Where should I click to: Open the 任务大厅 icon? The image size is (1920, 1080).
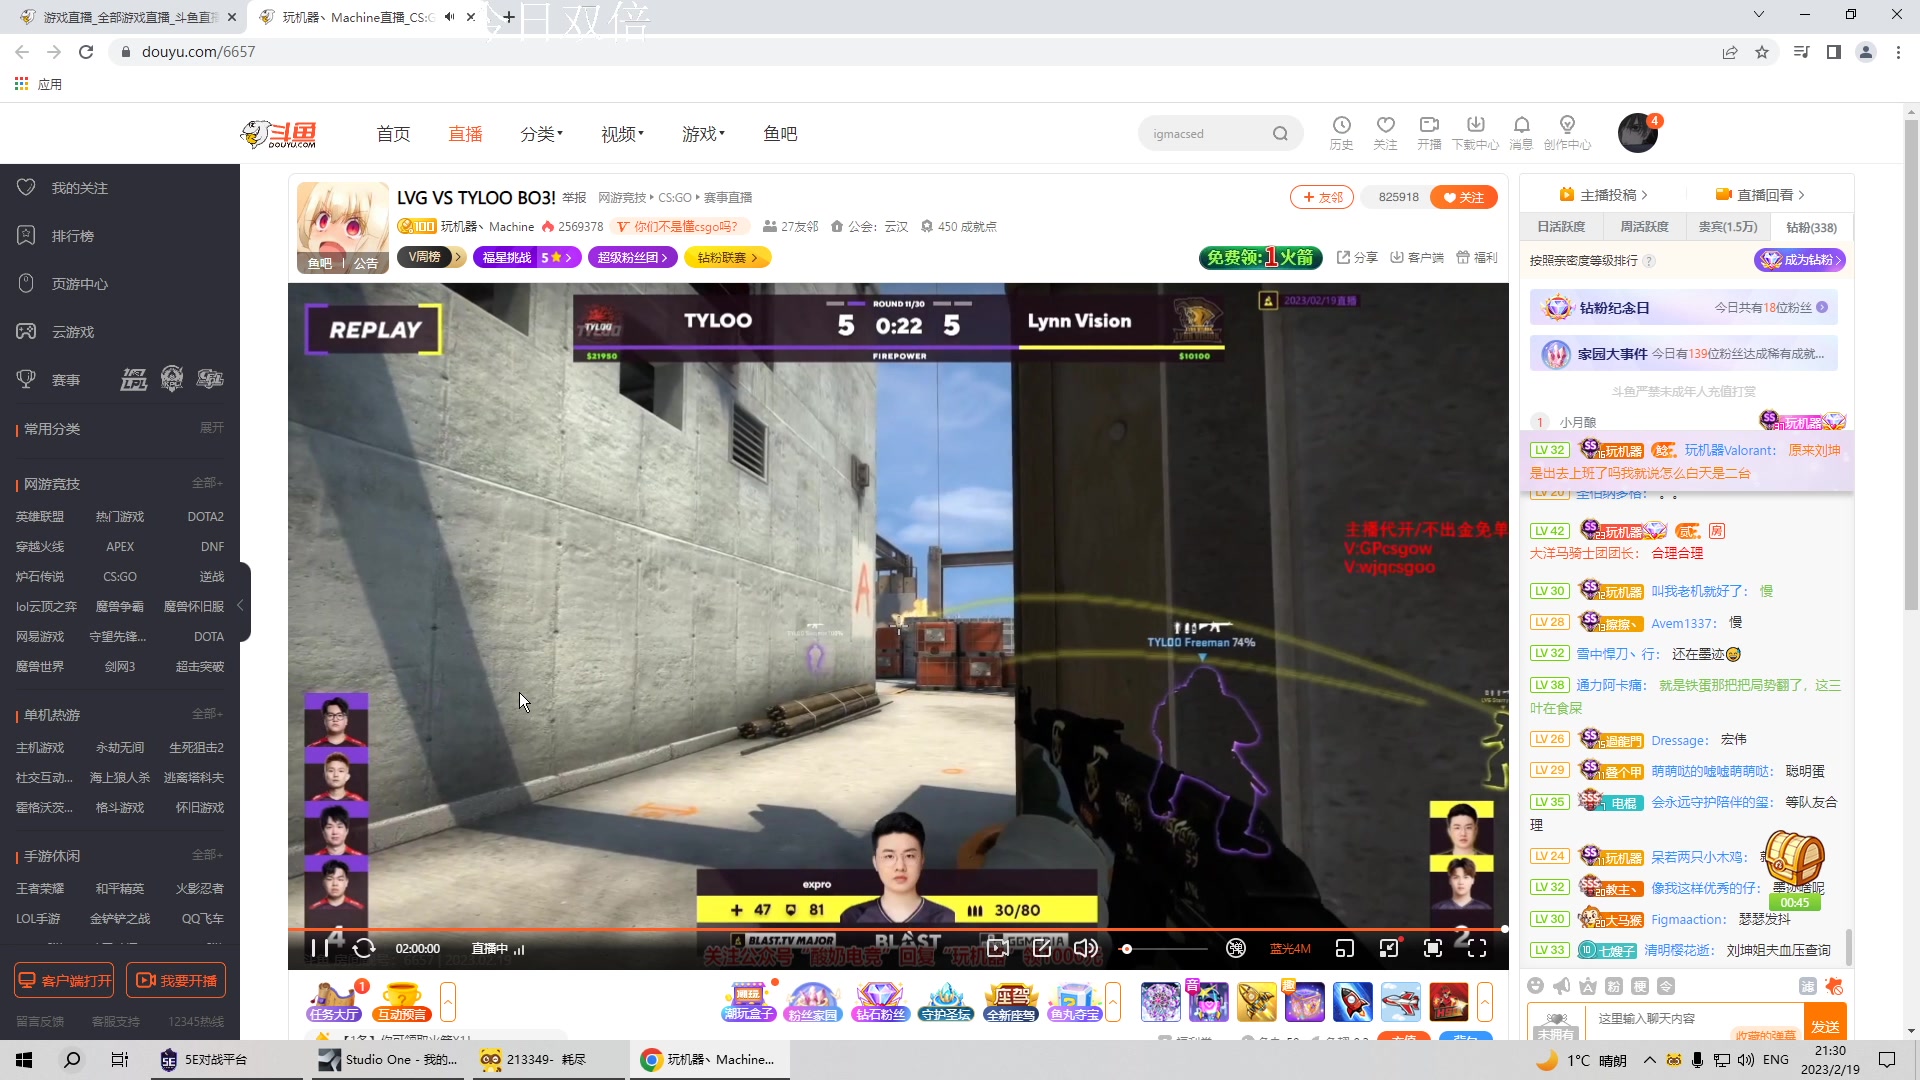335,1001
